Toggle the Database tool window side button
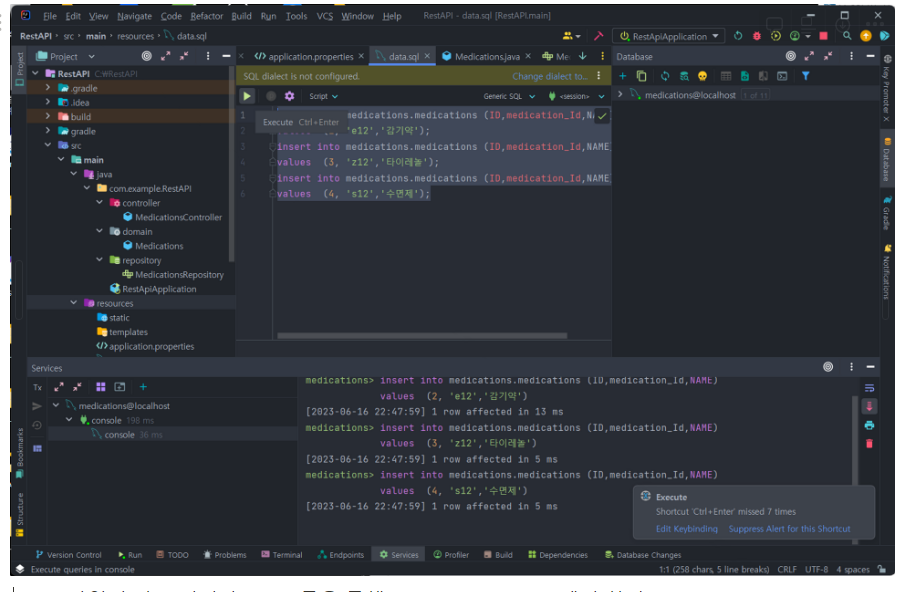 pyautogui.click(x=887, y=160)
